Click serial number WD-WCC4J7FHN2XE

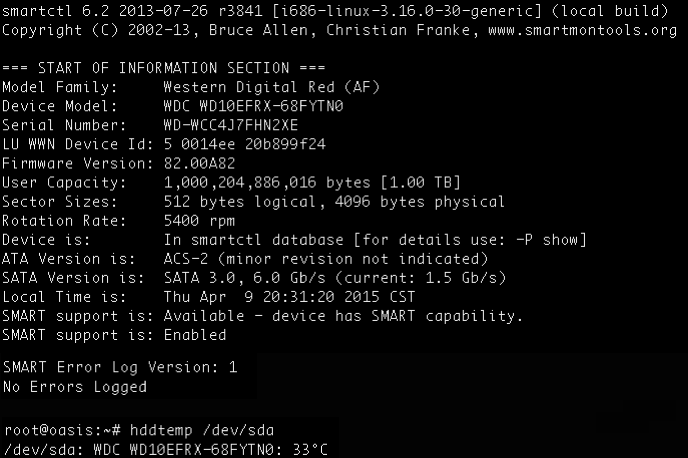pyautogui.click(x=231, y=125)
